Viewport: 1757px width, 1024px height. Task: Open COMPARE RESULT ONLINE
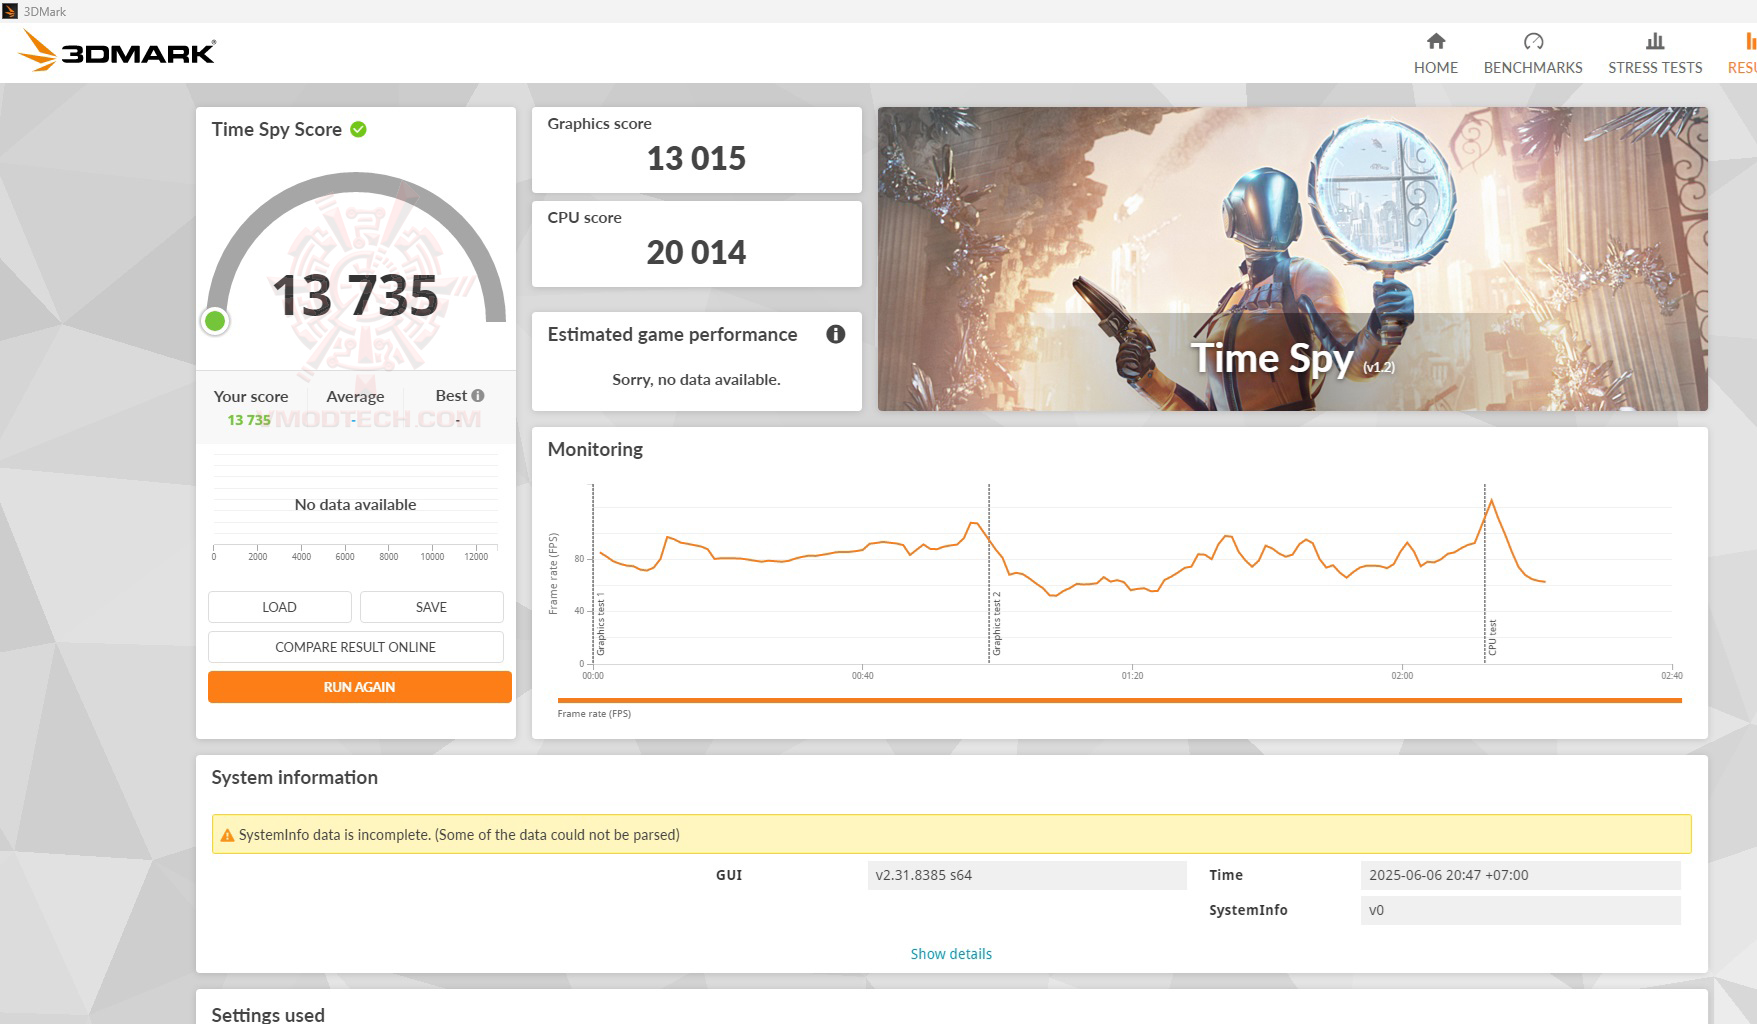(355, 647)
